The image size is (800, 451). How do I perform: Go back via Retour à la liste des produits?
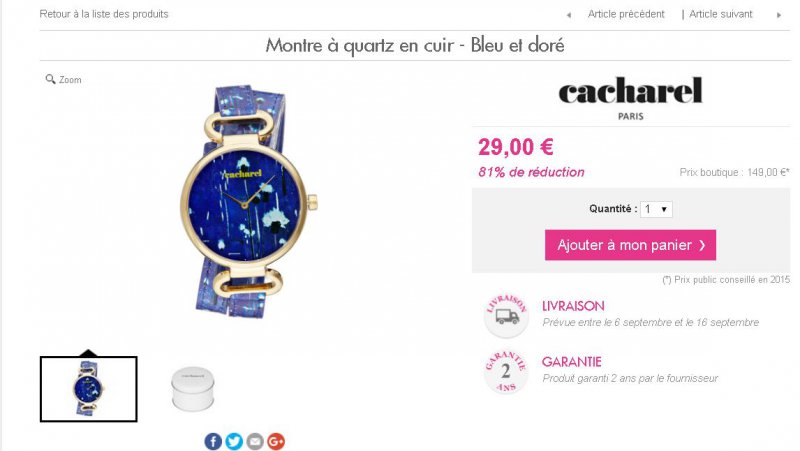104,14
